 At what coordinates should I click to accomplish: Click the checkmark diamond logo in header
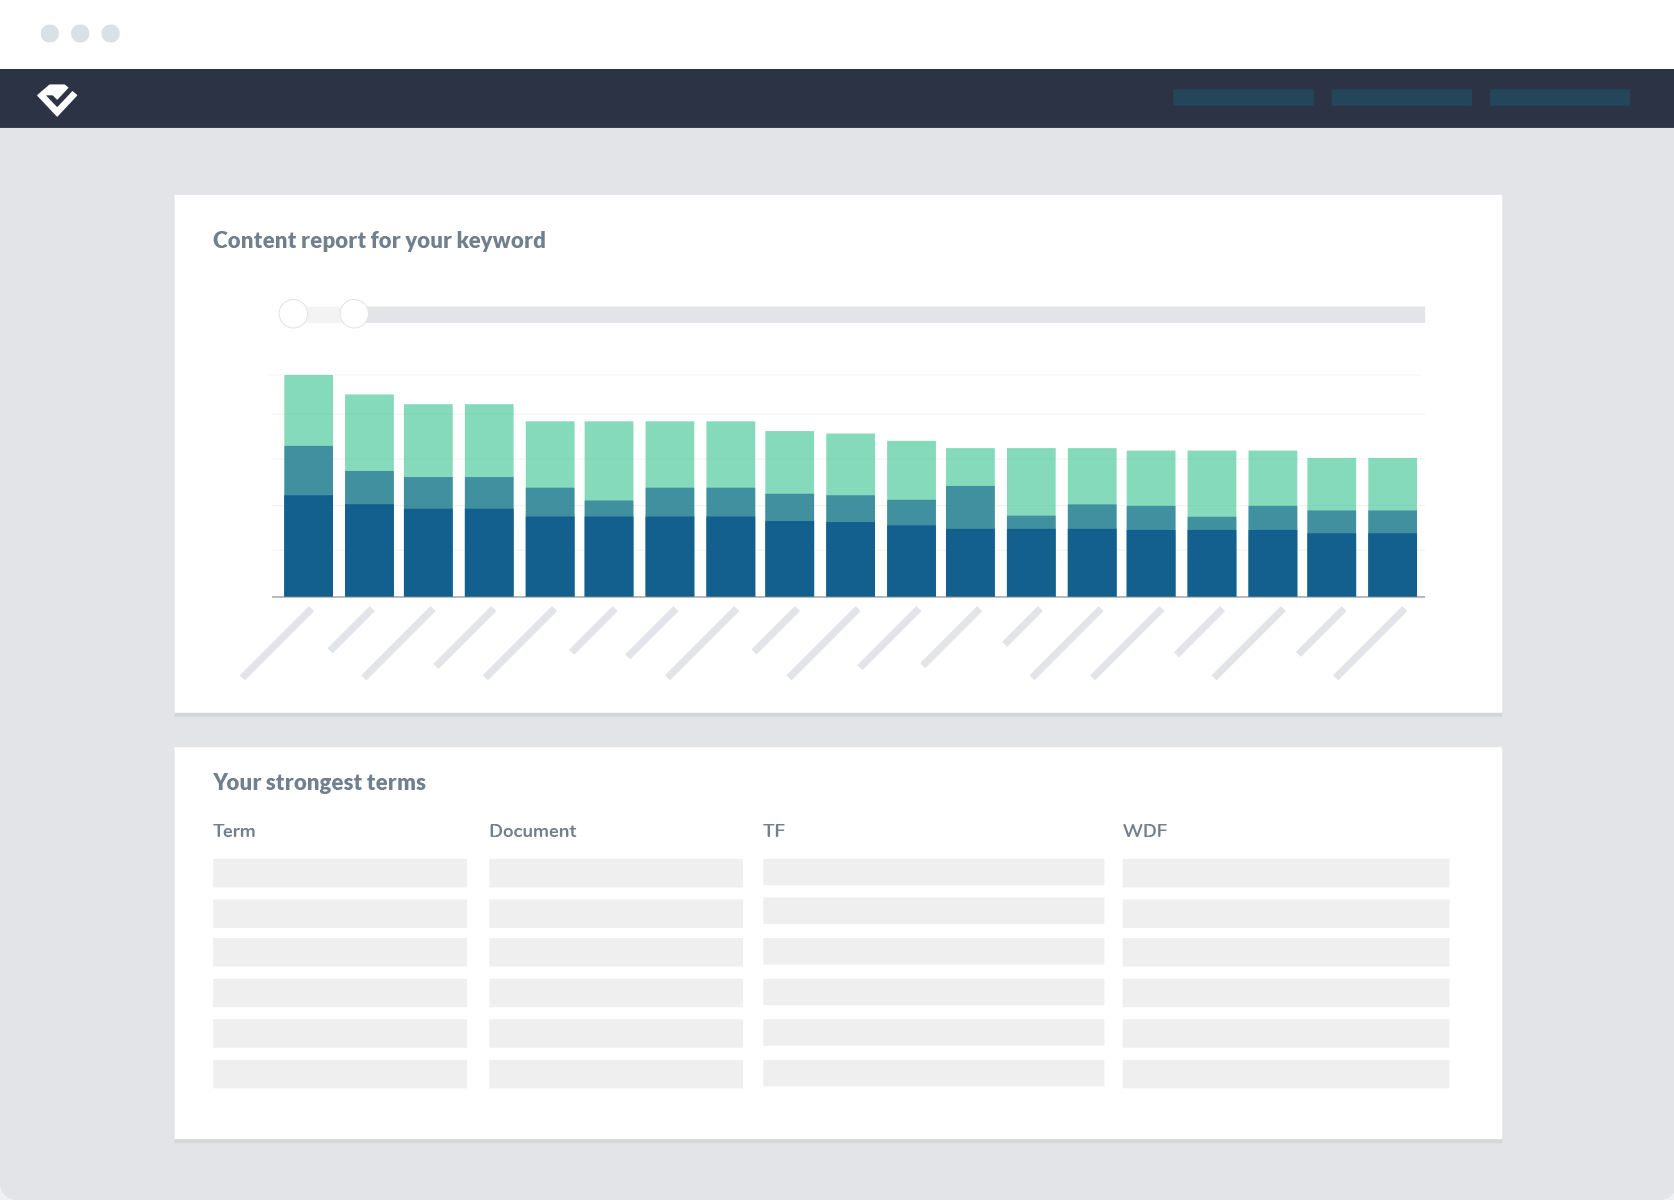[57, 99]
